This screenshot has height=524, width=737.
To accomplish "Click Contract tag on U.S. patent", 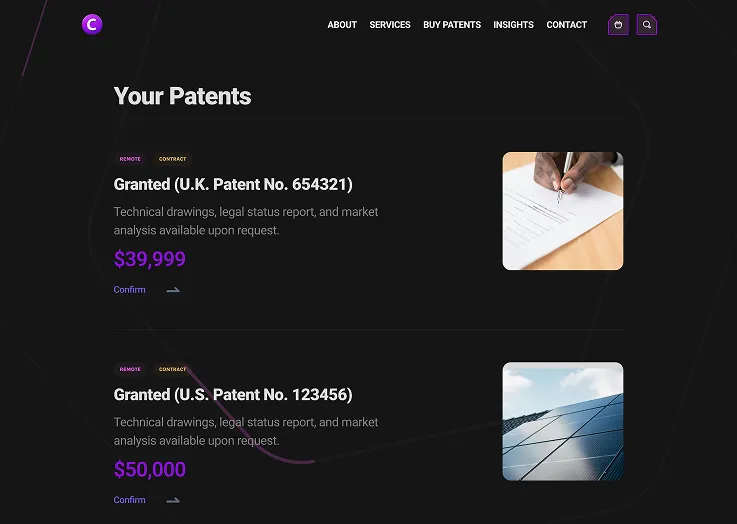I will point(172,369).
